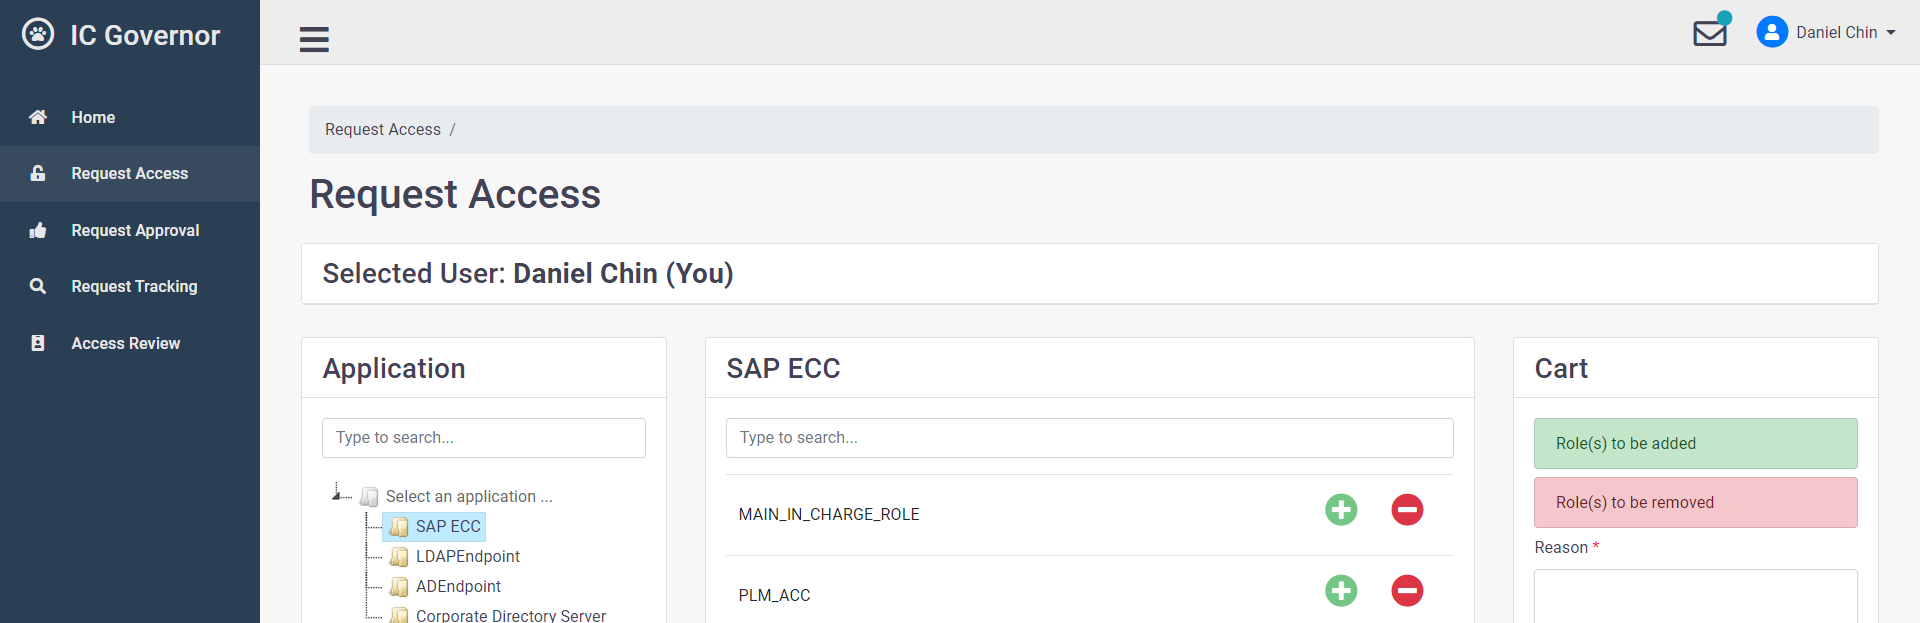This screenshot has height=623, width=1920.
Task: Click the LDAPEndpoint folder icon
Action: click(399, 557)
